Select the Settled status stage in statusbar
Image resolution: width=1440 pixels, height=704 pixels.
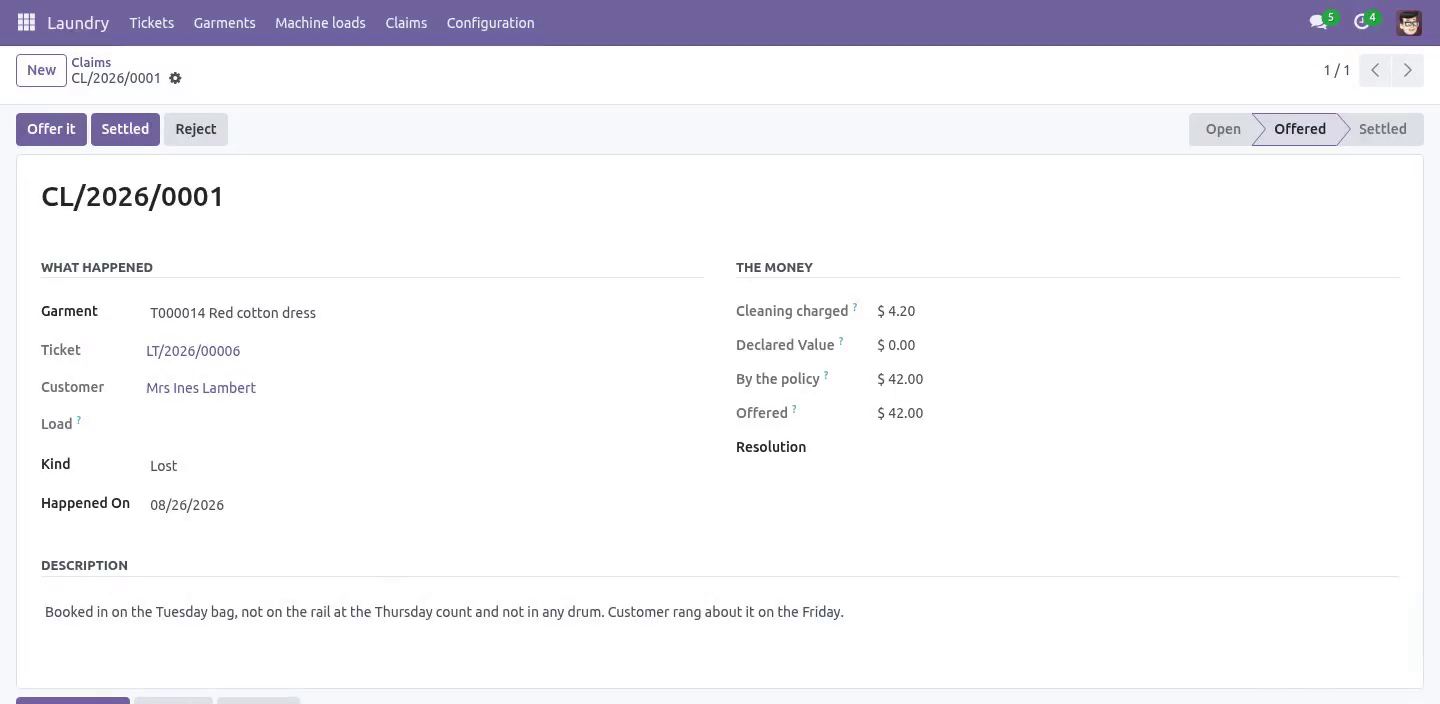[1382, 129]
